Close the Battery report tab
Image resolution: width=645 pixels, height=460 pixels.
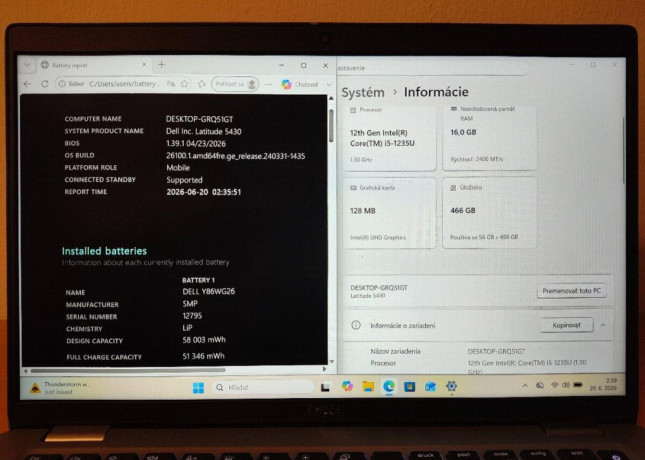[x=144, y=65]
